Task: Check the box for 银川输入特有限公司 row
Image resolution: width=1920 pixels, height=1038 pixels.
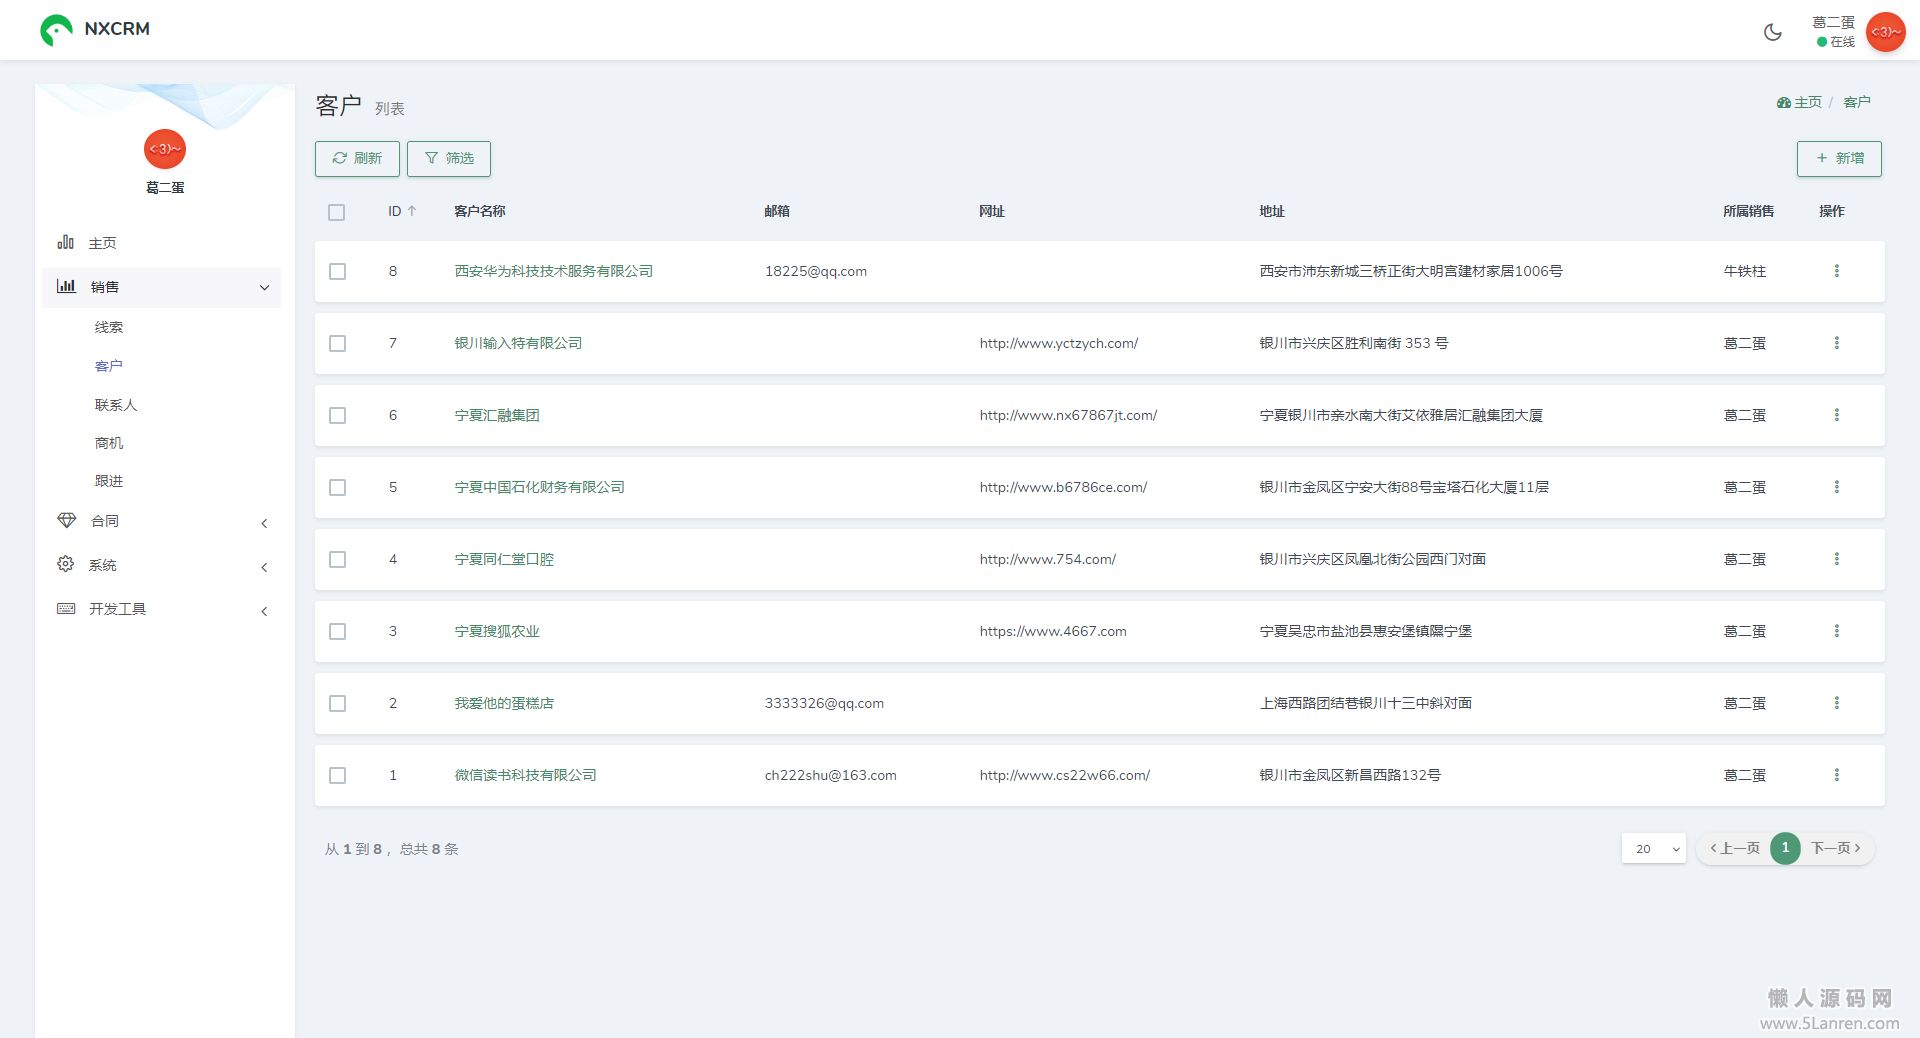Action: coord(338,343)
